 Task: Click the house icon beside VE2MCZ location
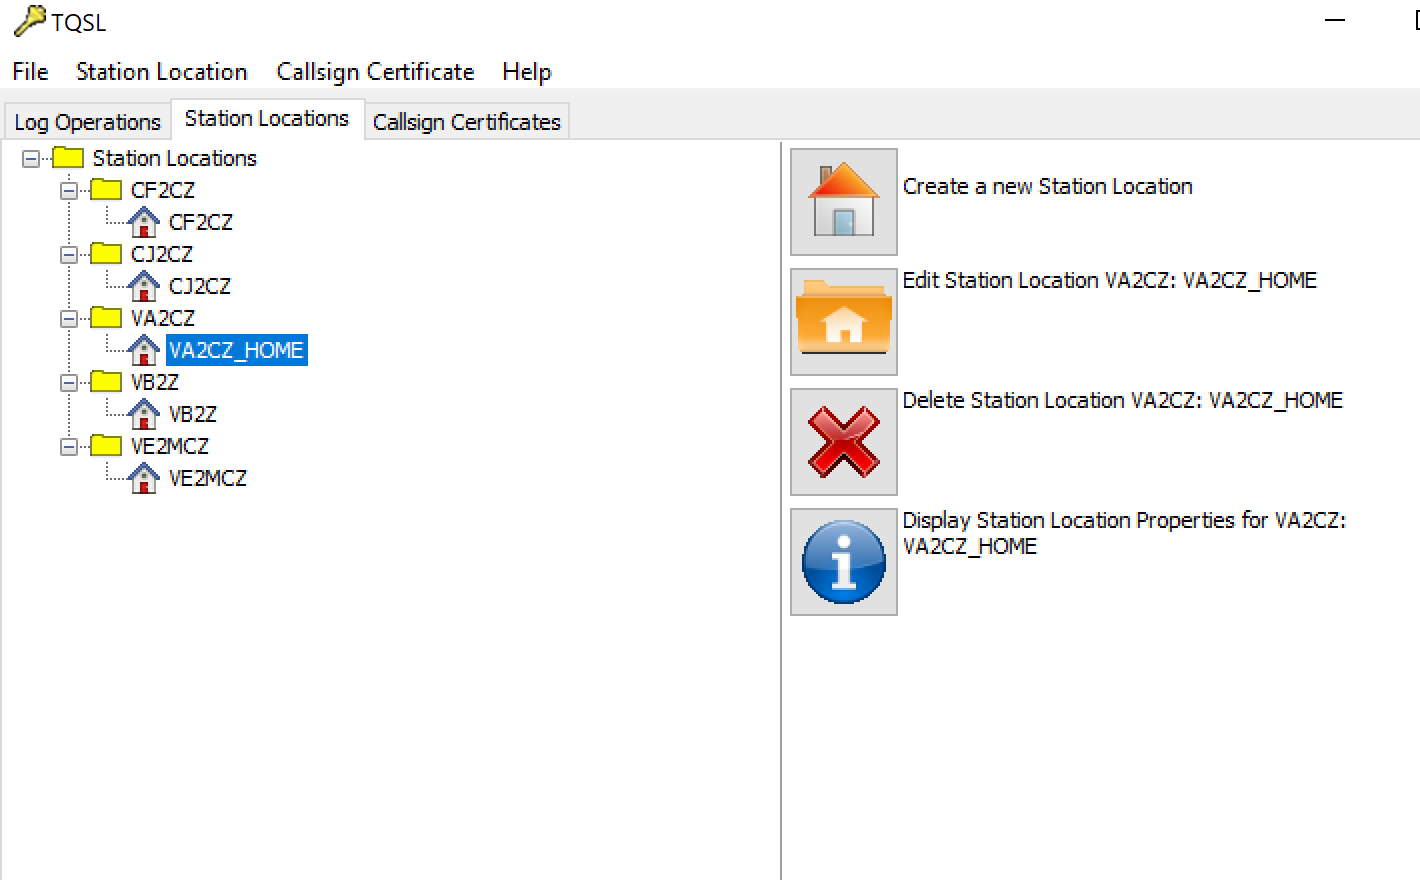tap(144, 478)
